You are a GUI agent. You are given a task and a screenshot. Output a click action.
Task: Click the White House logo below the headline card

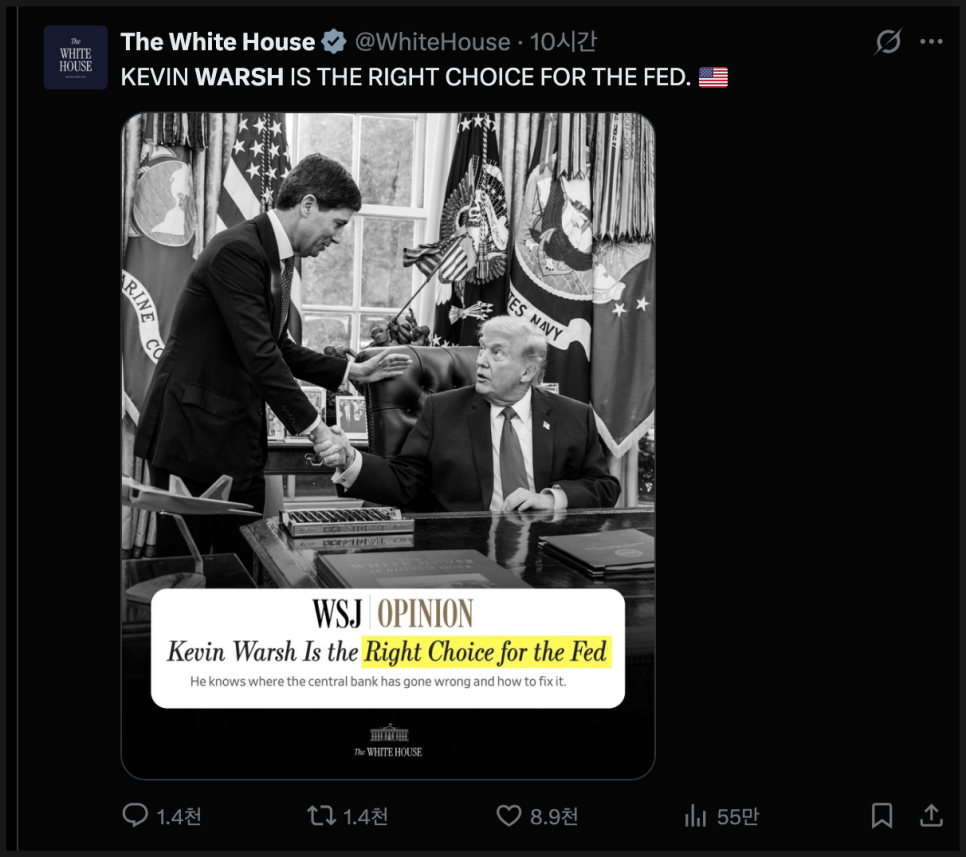(x=388, y=740)
